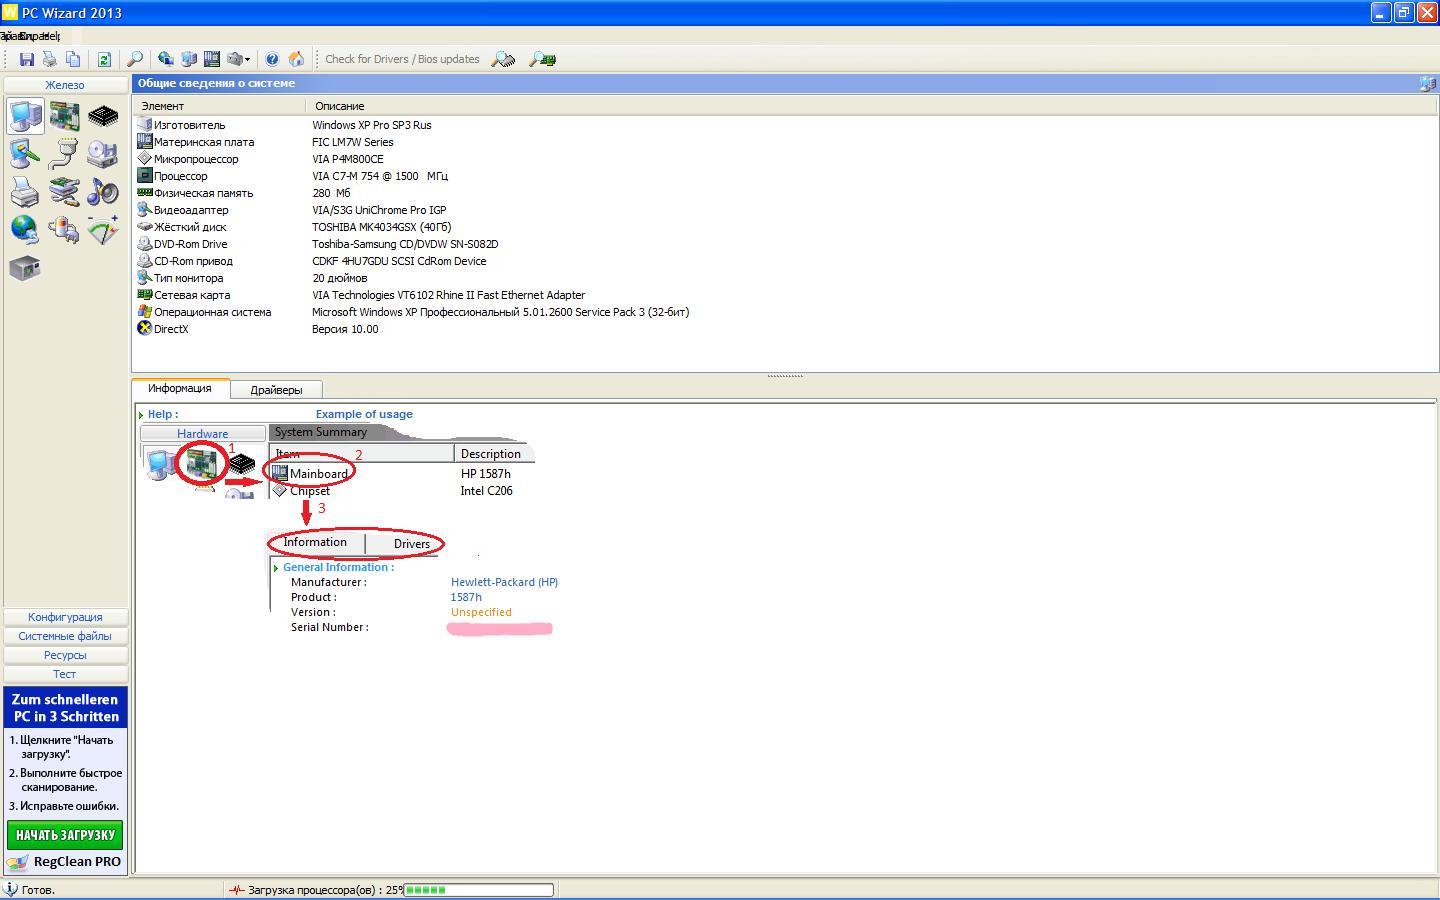Open the Ресурсы category
The height and width of the screenshot is (900, 1440).
click(x=65, y=655)
